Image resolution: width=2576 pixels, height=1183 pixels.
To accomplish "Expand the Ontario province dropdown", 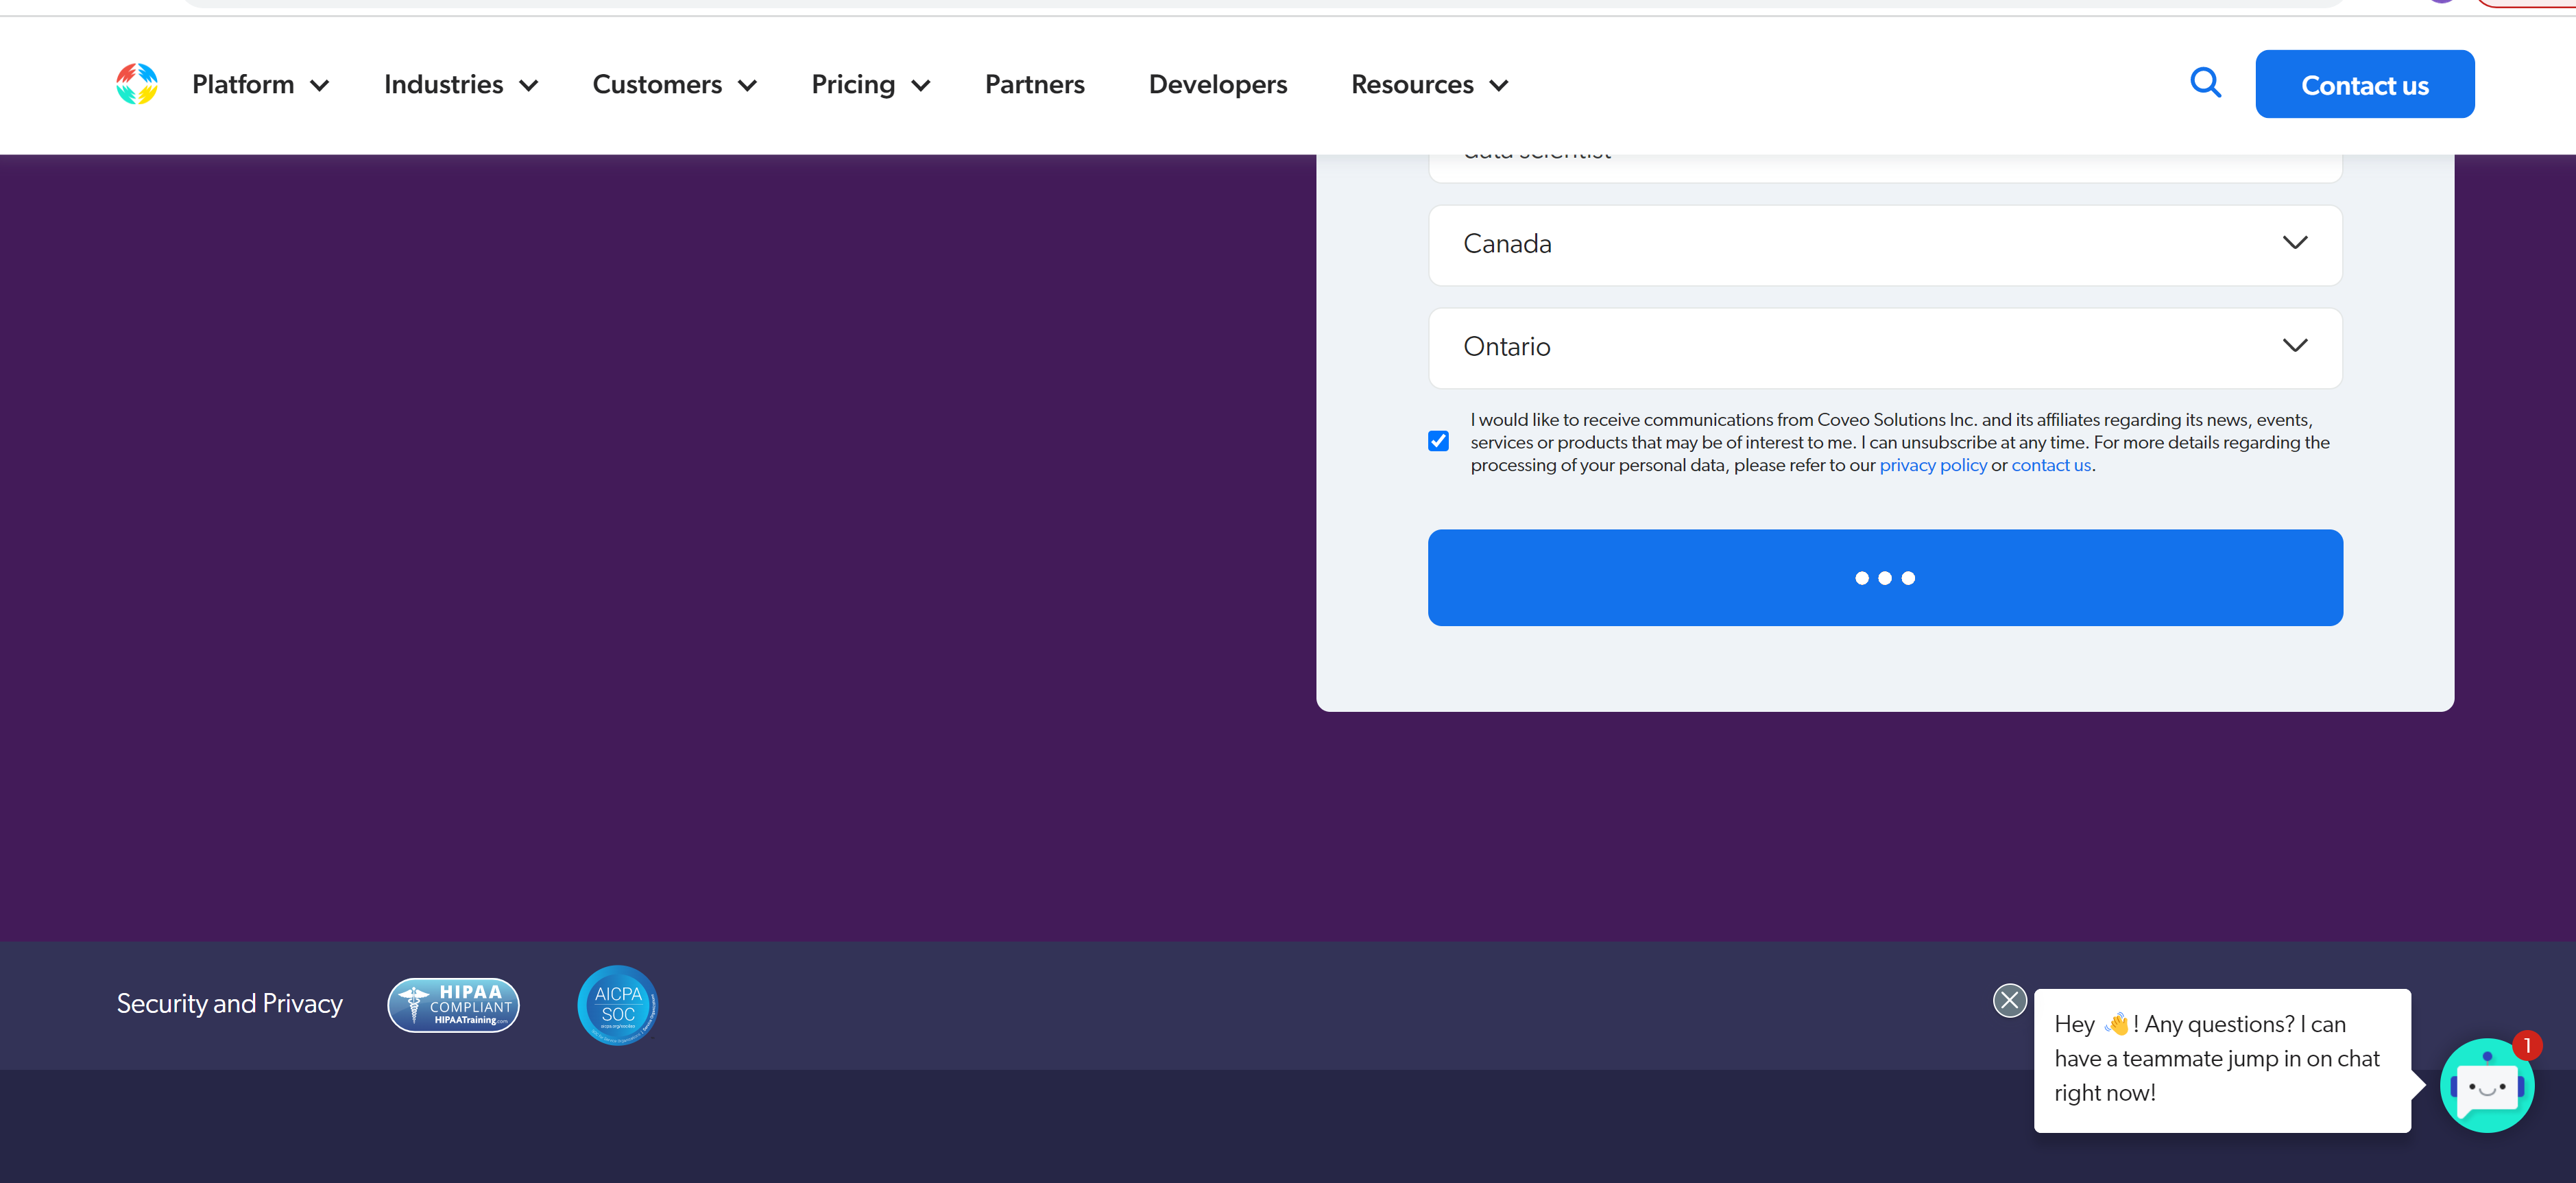I will click(x=1884, y=347).
